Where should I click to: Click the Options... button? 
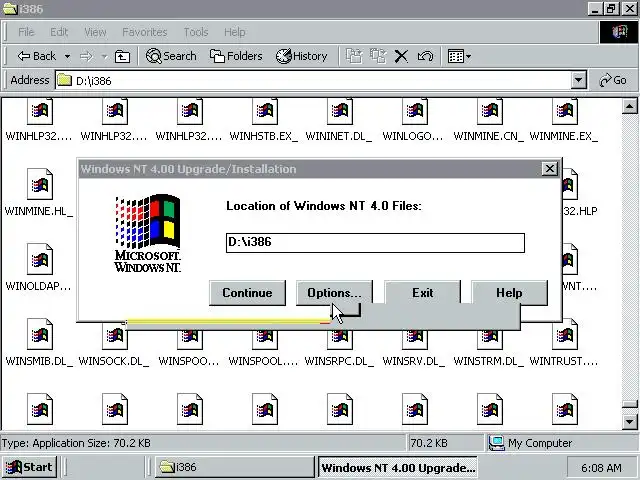click(334, 291)
